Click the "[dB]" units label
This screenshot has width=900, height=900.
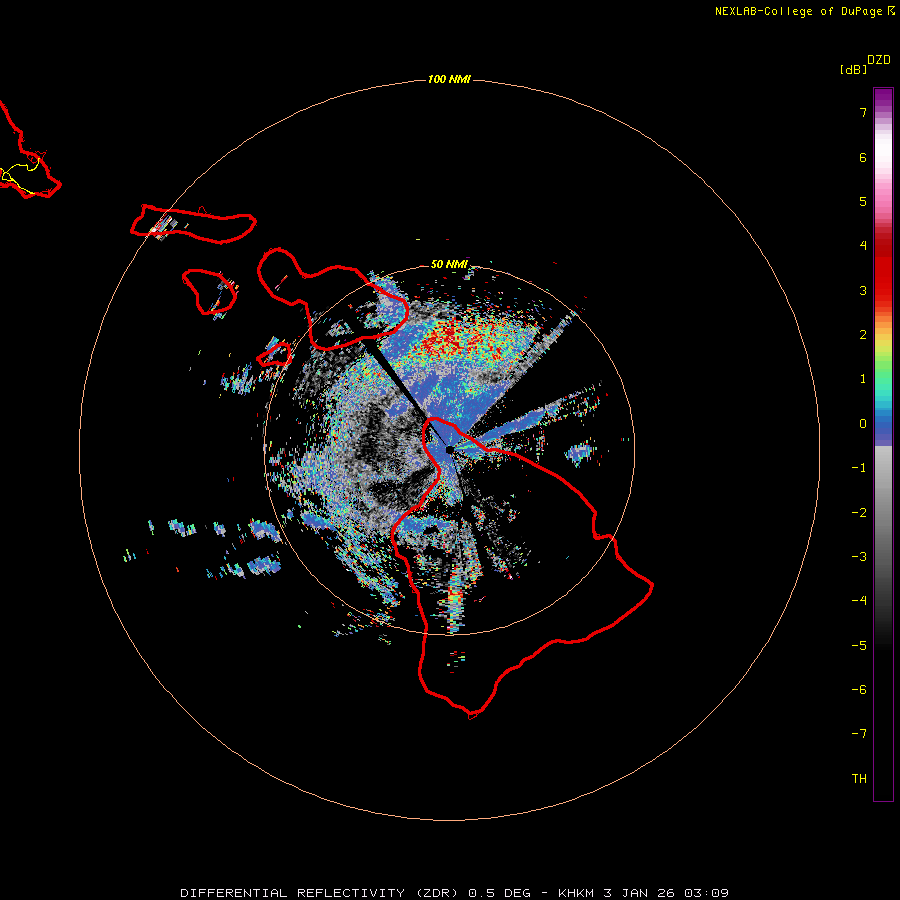pos(854,69)
